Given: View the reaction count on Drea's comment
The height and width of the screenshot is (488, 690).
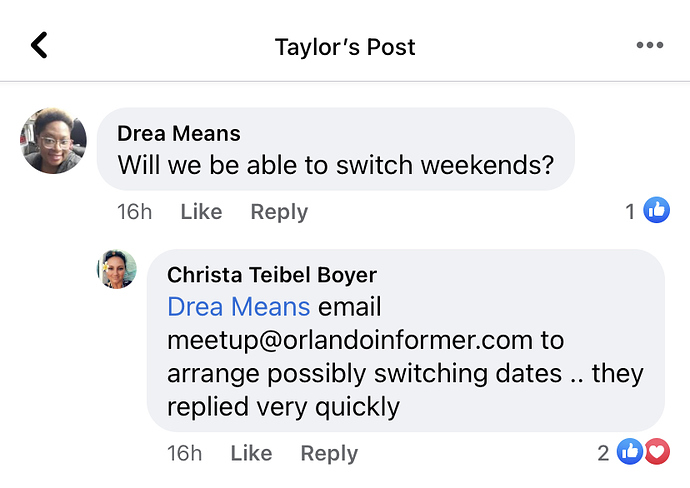Looking at the screenshot, I should pos(630,211).
